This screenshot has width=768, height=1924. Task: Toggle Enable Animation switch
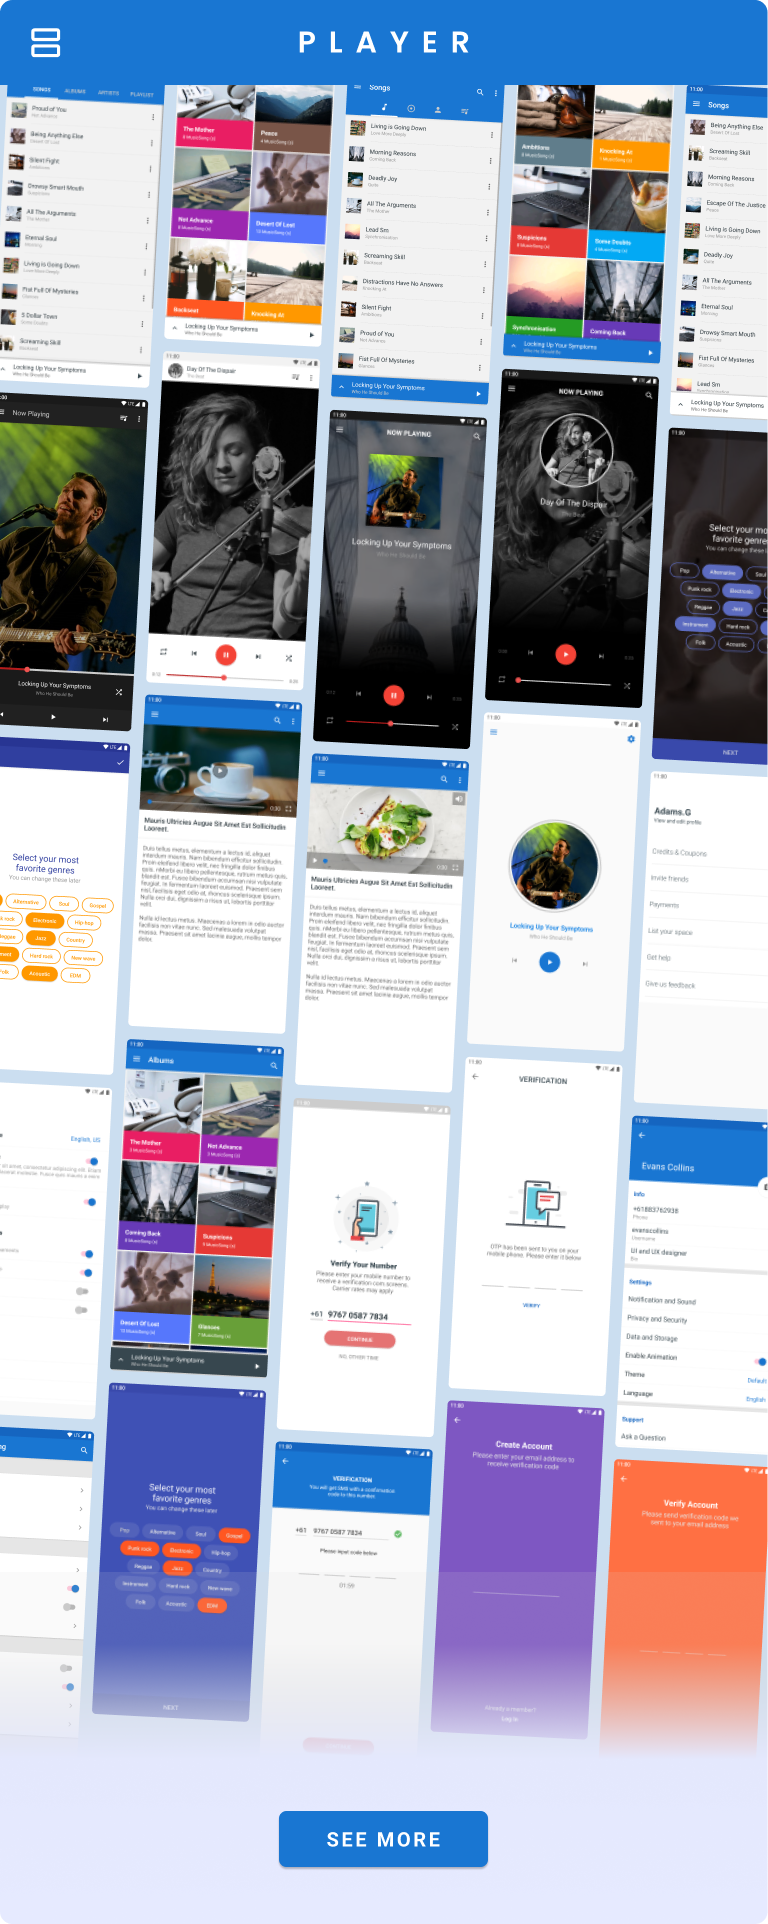tap(761, 1361)
